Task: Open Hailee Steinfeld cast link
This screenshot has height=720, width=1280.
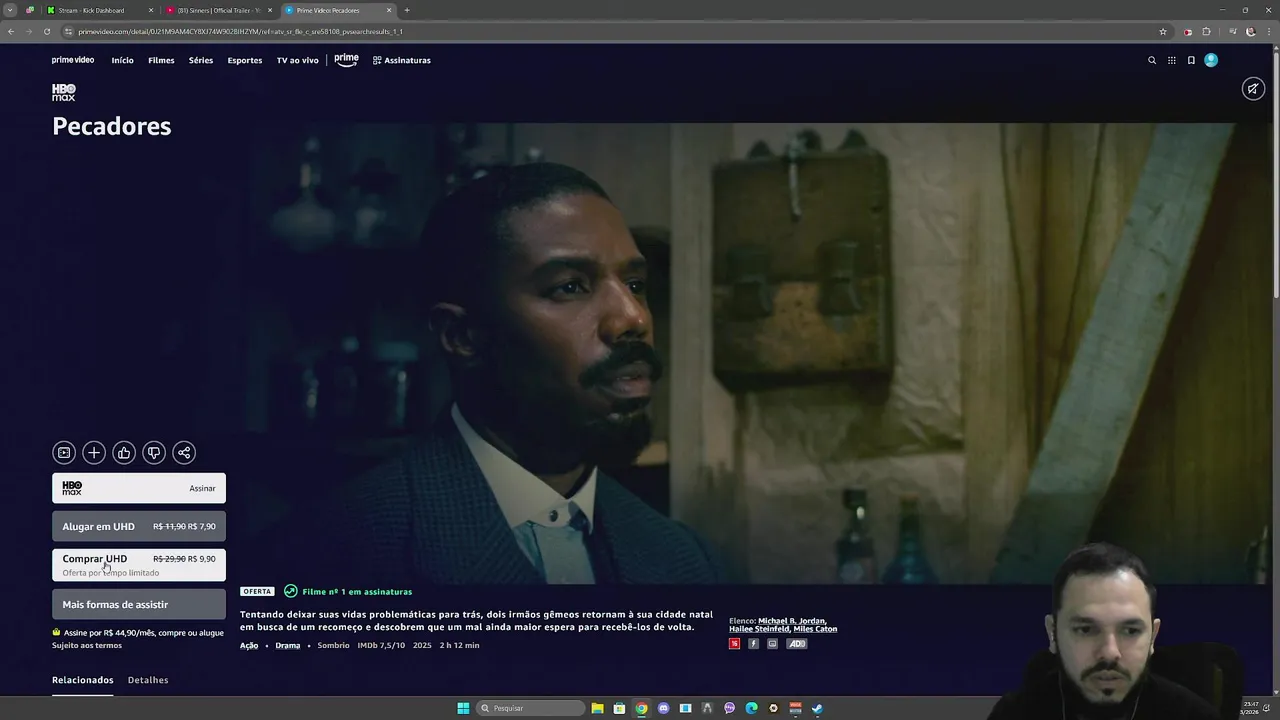Action: [x=759, y=629]
